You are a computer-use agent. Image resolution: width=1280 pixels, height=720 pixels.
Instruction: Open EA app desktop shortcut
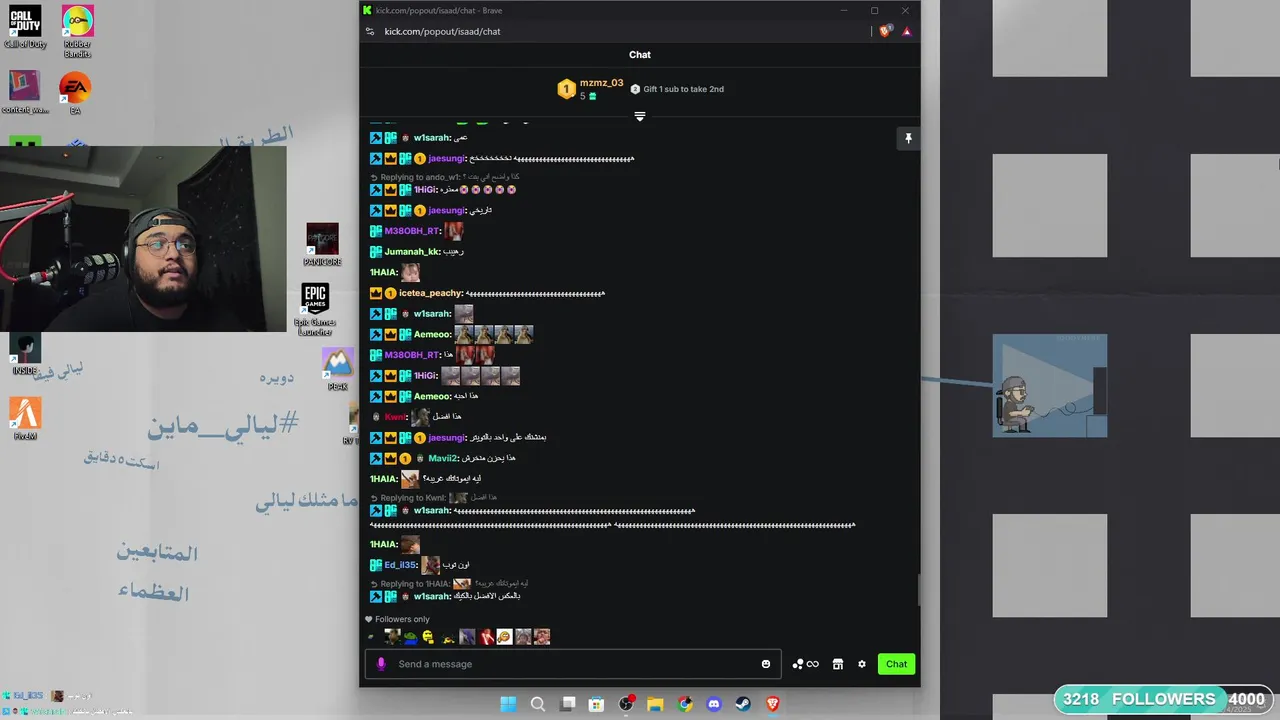pos(75,93)
